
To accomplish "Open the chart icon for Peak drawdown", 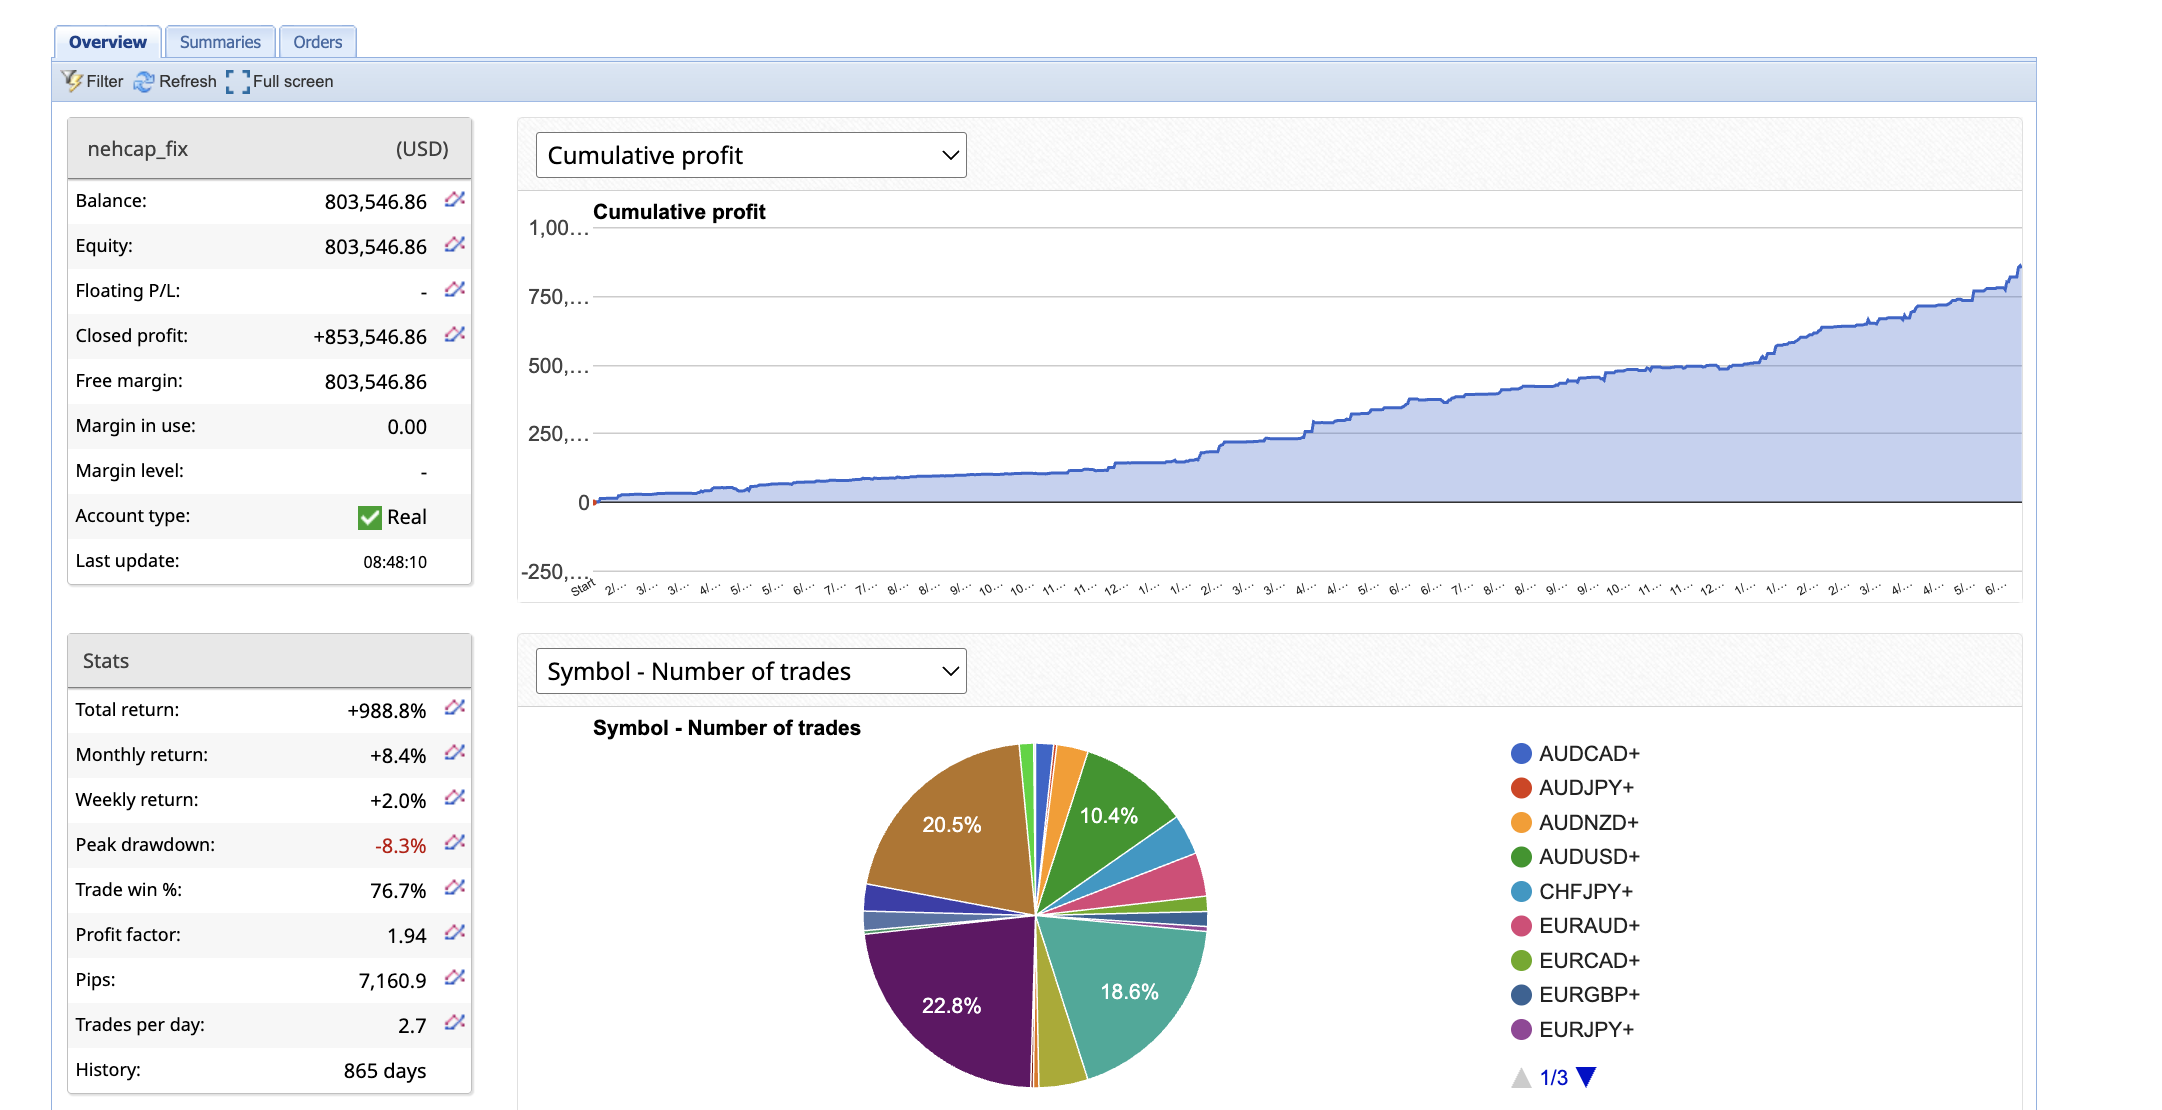I will [x=455, y=843].
